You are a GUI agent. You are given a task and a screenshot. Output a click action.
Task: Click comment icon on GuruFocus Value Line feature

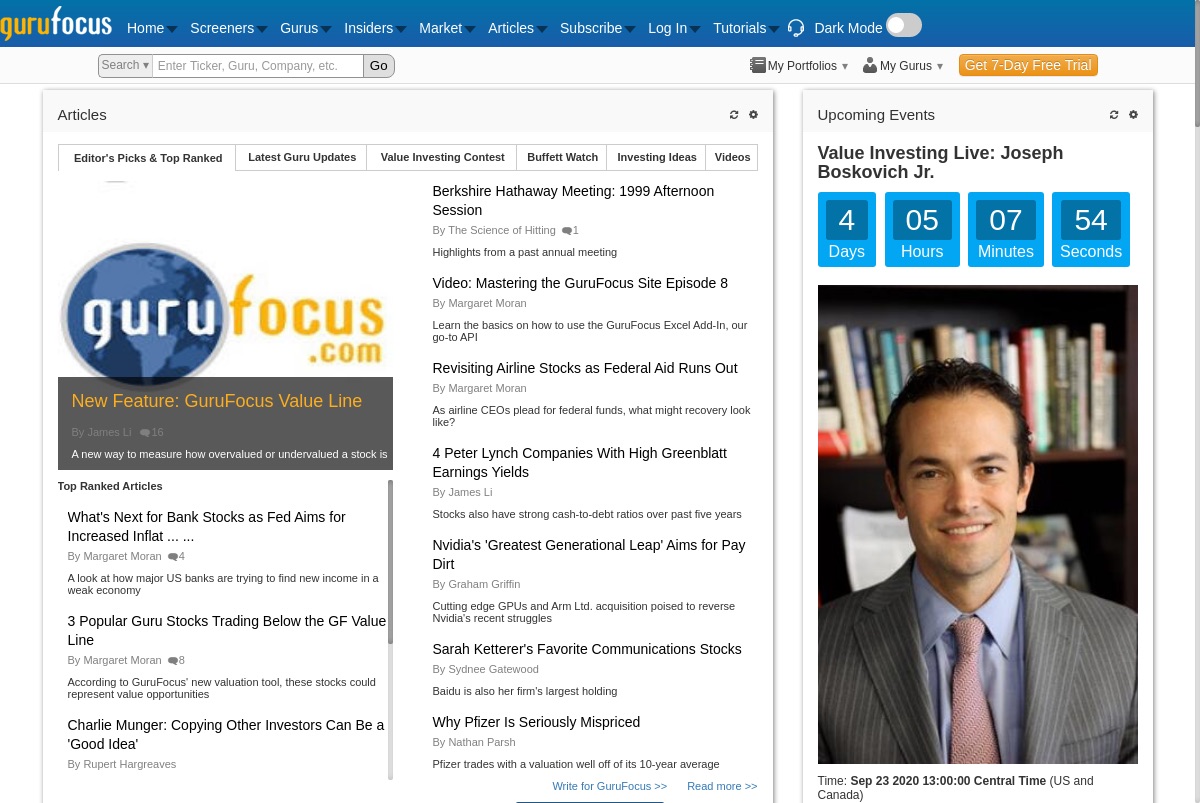coord(145,433)
